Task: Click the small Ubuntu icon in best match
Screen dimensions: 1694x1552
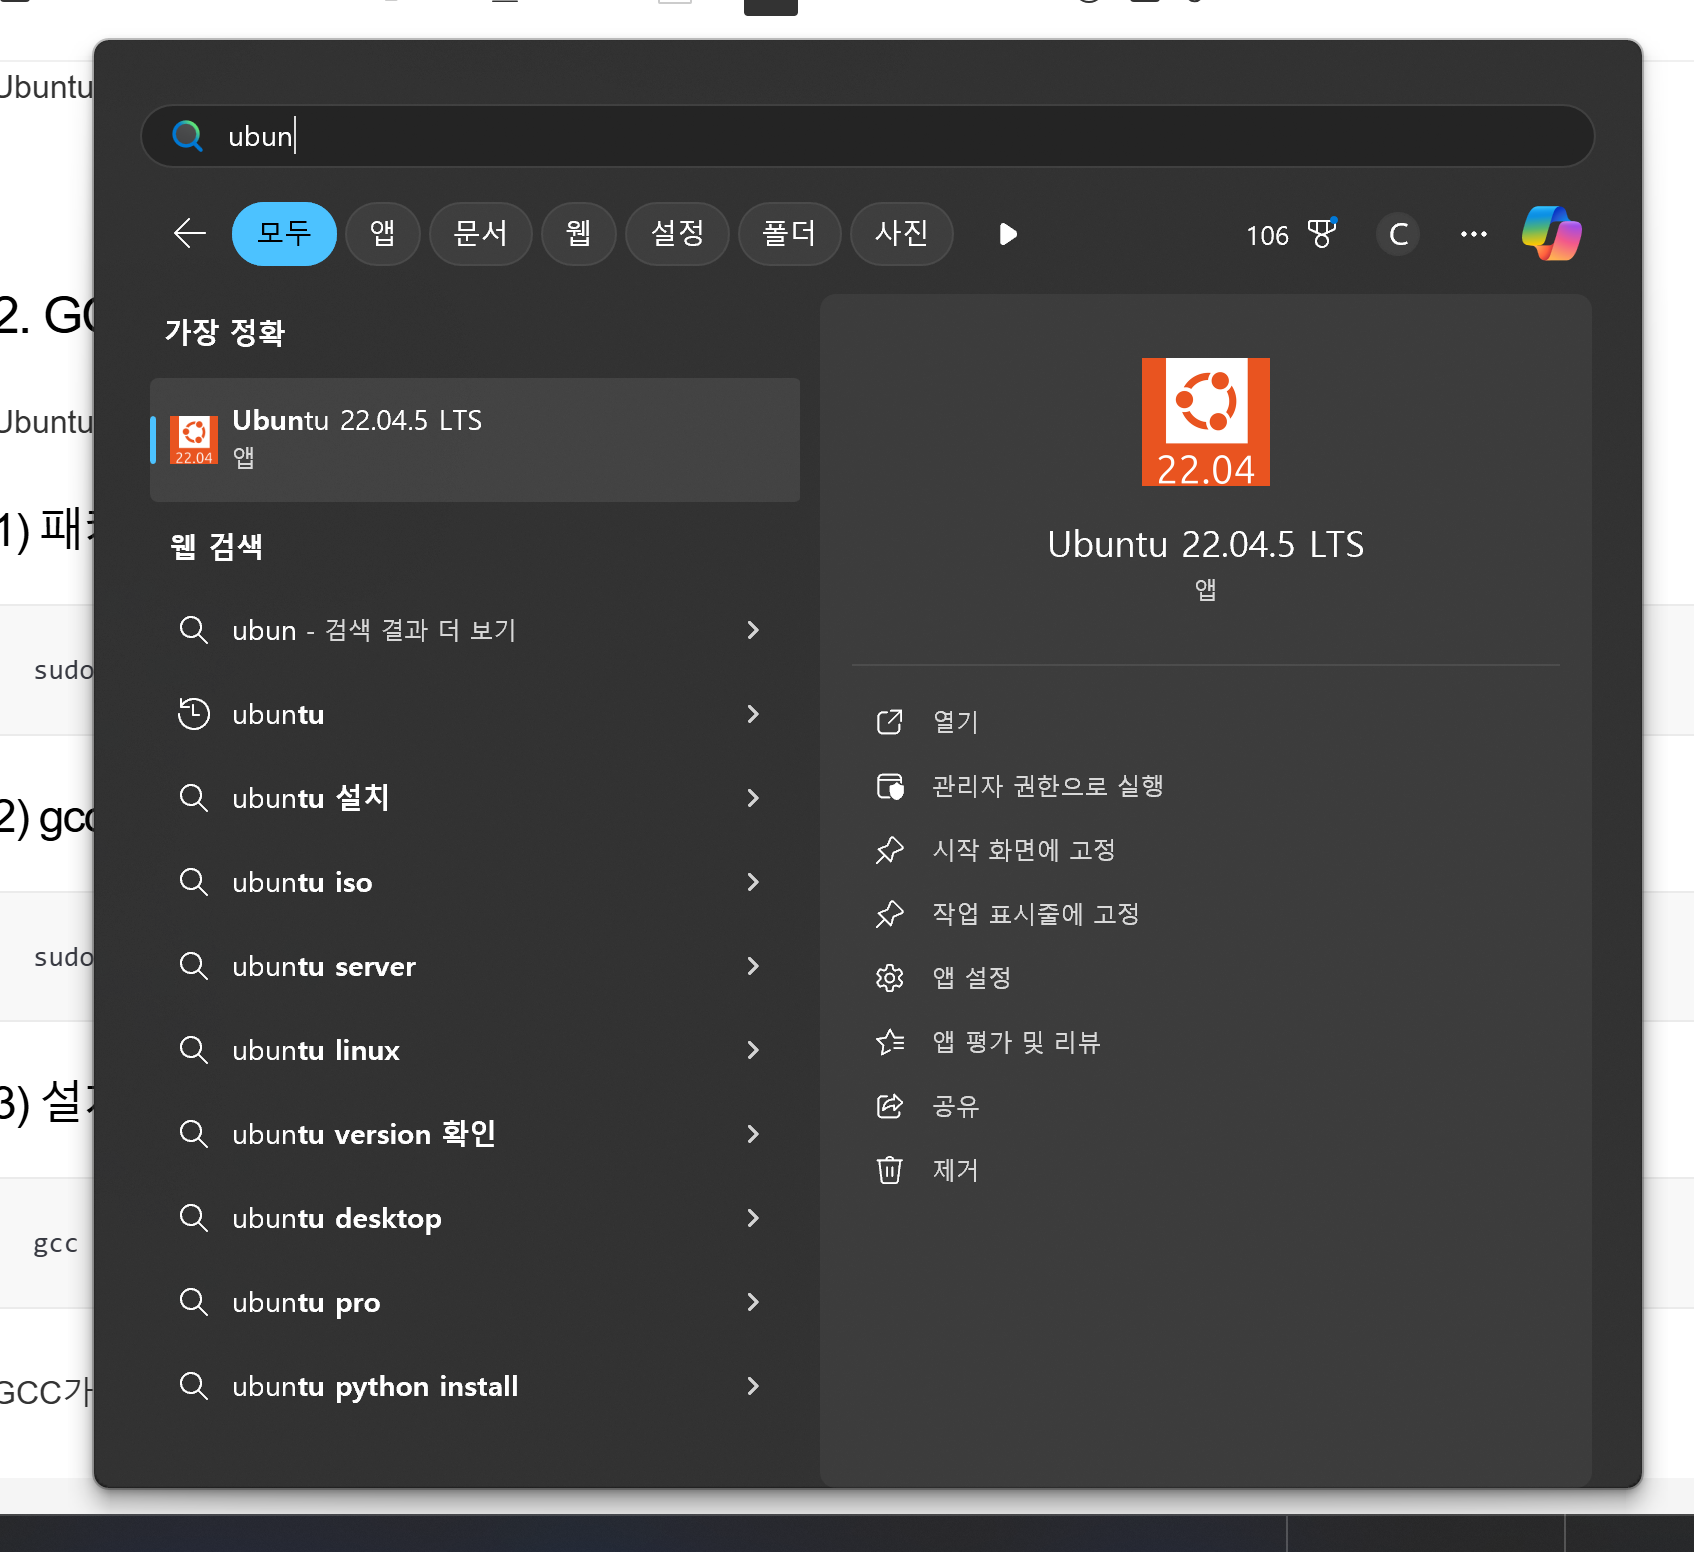Action: point(194,440)
